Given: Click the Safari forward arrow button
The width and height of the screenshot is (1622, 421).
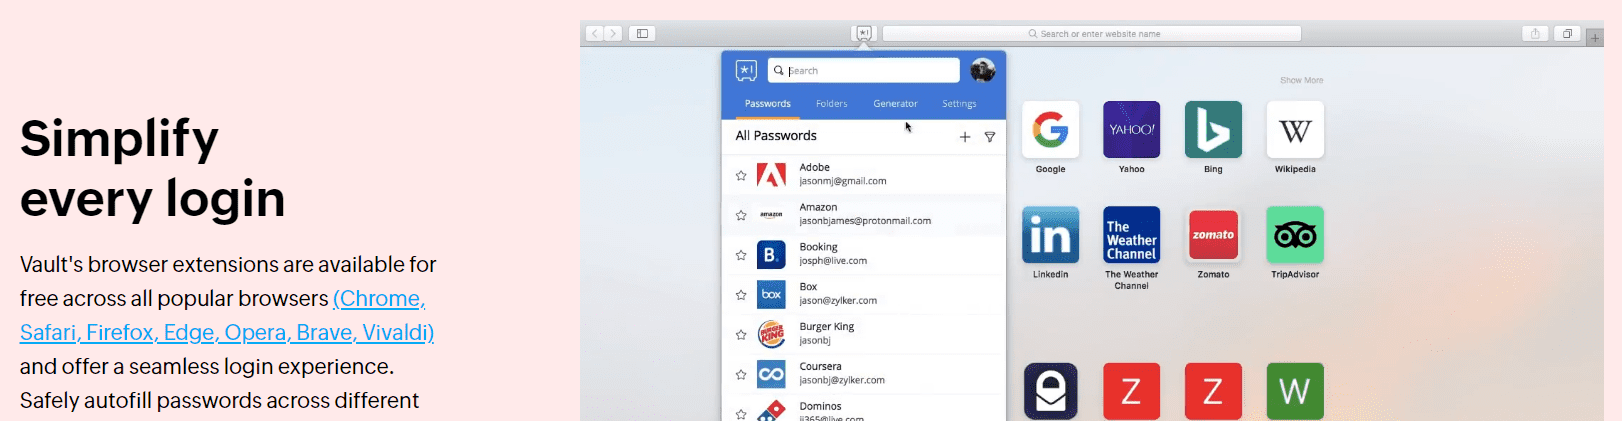Looking at the screenshot, I should pyautogui.click(x=613, y=33).
